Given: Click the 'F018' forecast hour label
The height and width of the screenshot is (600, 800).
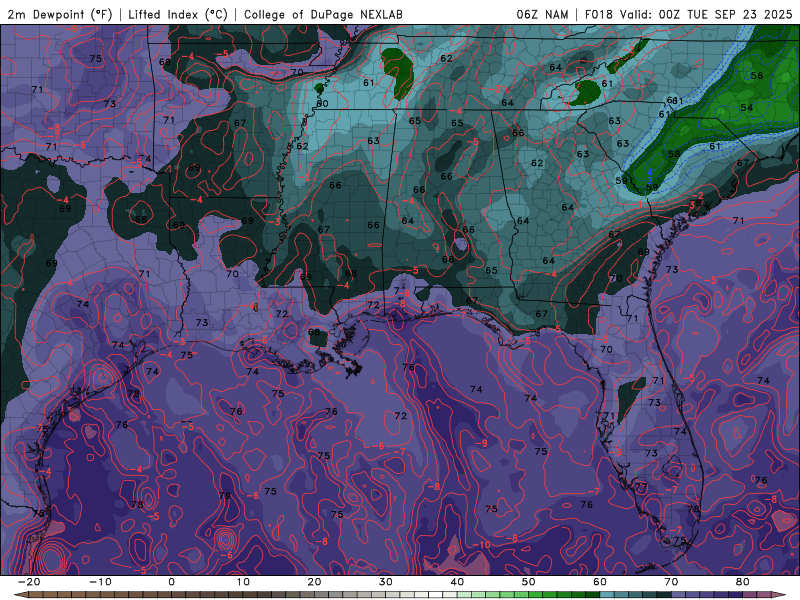Looking at the screenshot, I should coord(598,14).
